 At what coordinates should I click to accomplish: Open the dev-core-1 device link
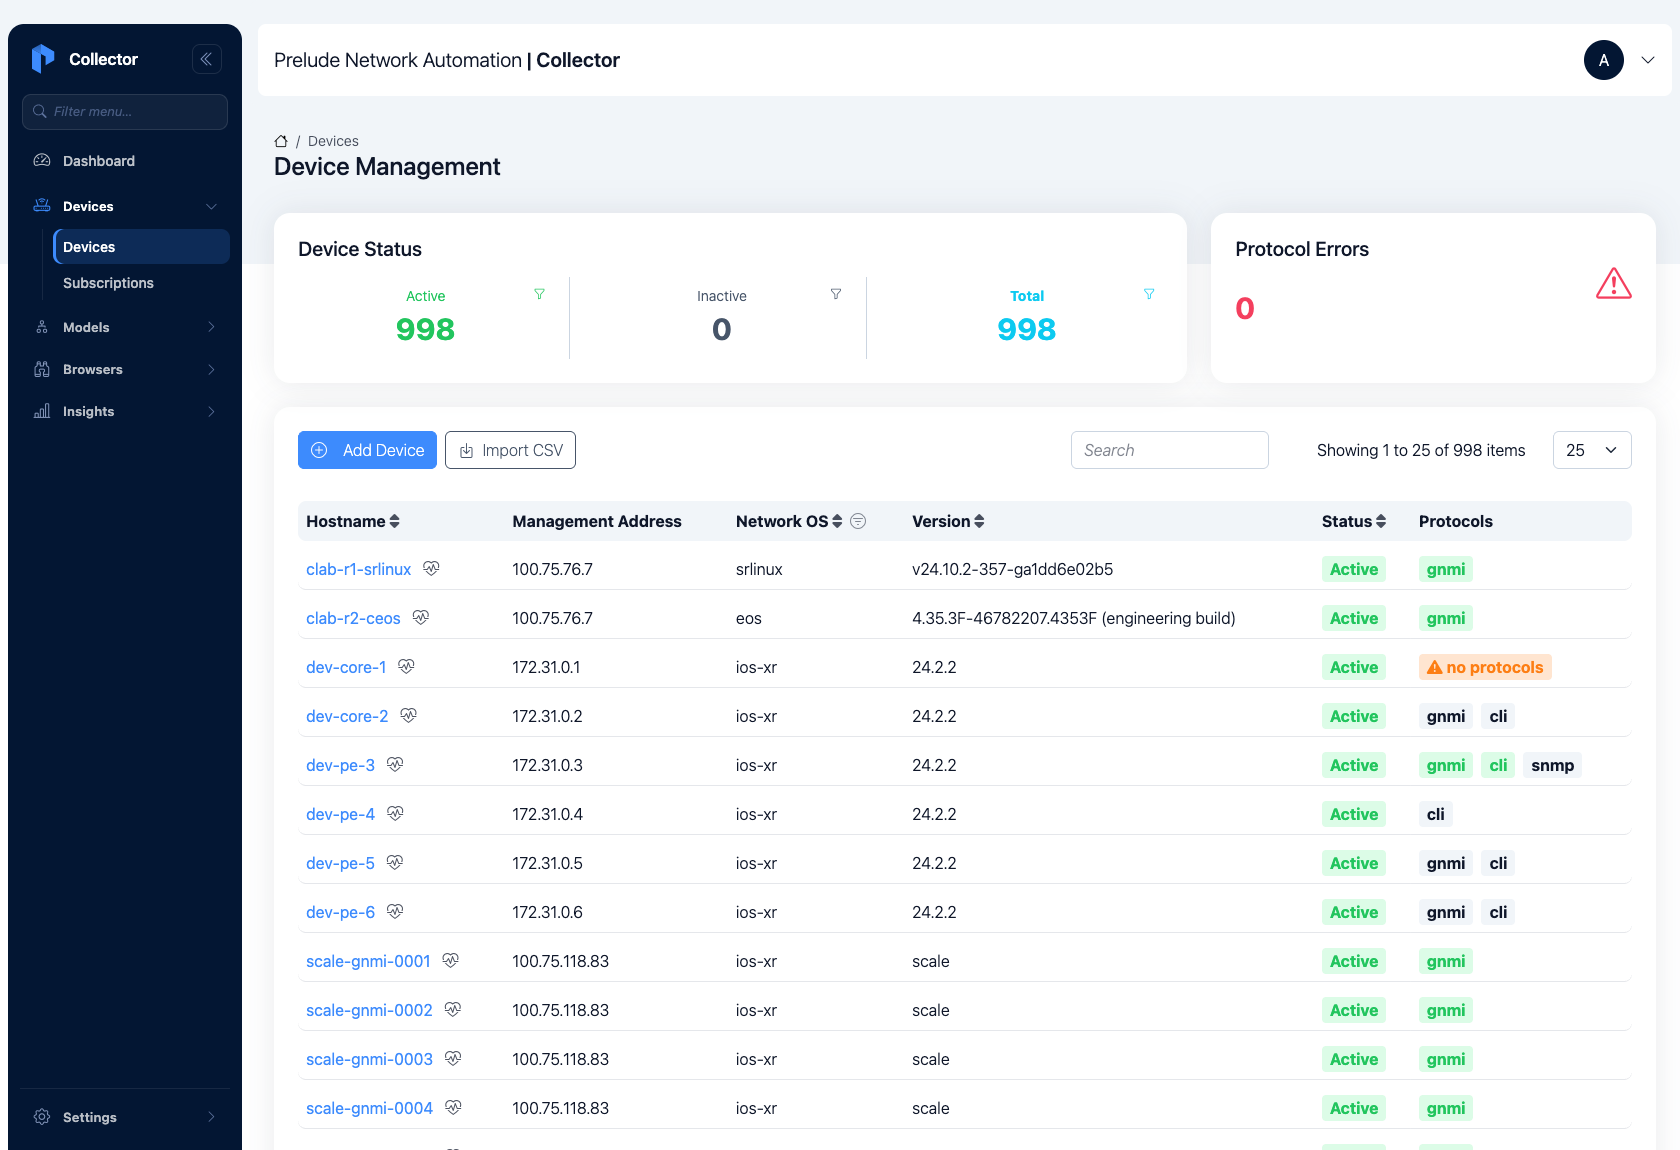(x=346, y=667)
